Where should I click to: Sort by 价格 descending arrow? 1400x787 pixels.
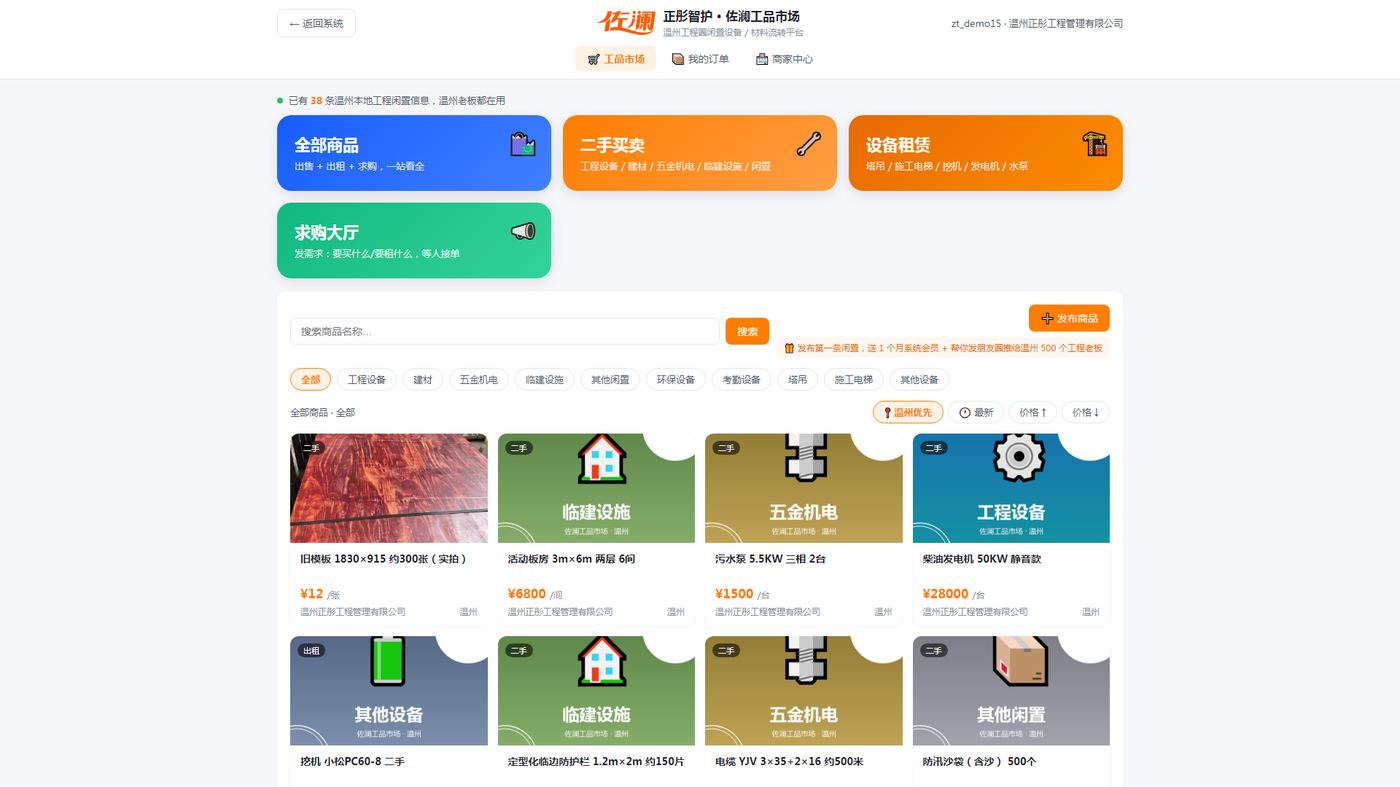tap(1085, 412)
